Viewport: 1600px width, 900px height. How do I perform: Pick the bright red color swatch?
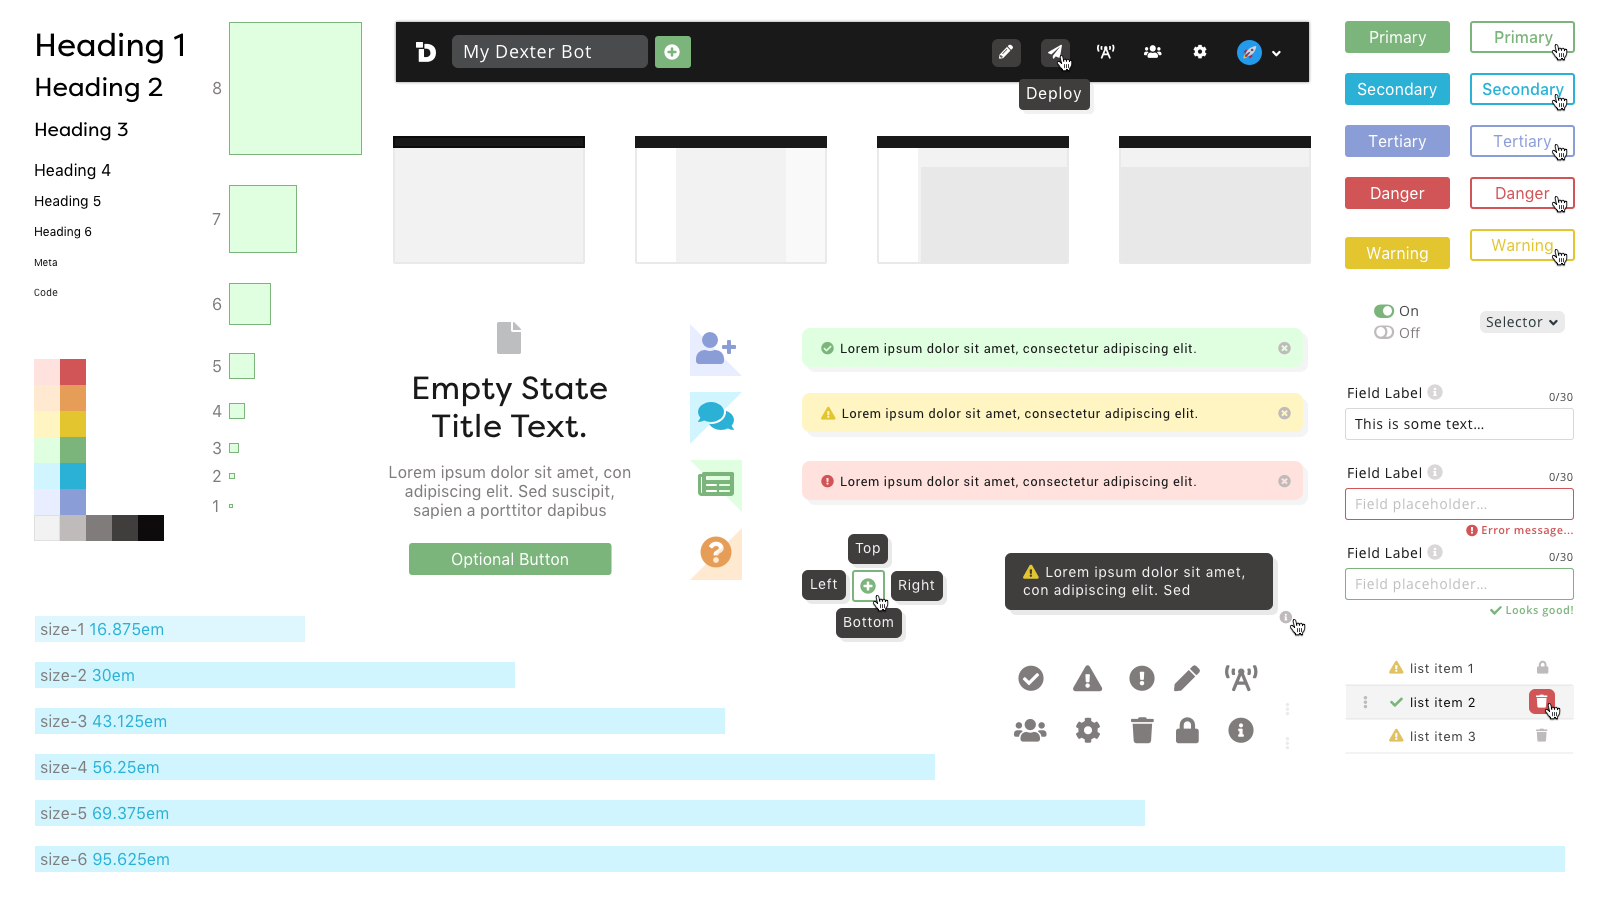coord(73,372)
